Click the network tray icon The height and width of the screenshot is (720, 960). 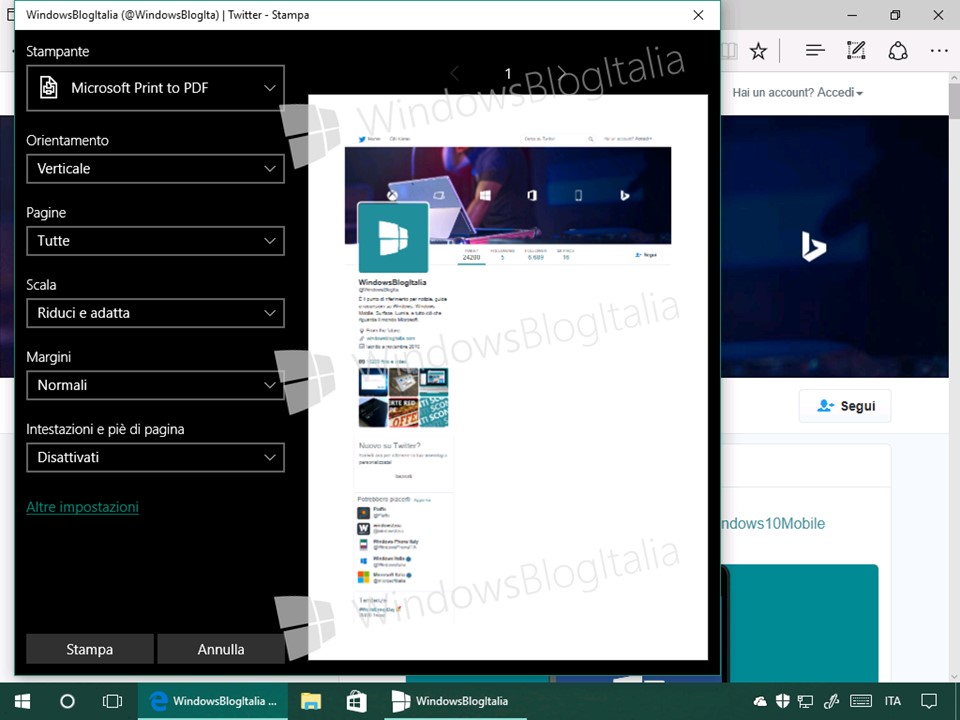coord(805,701)
